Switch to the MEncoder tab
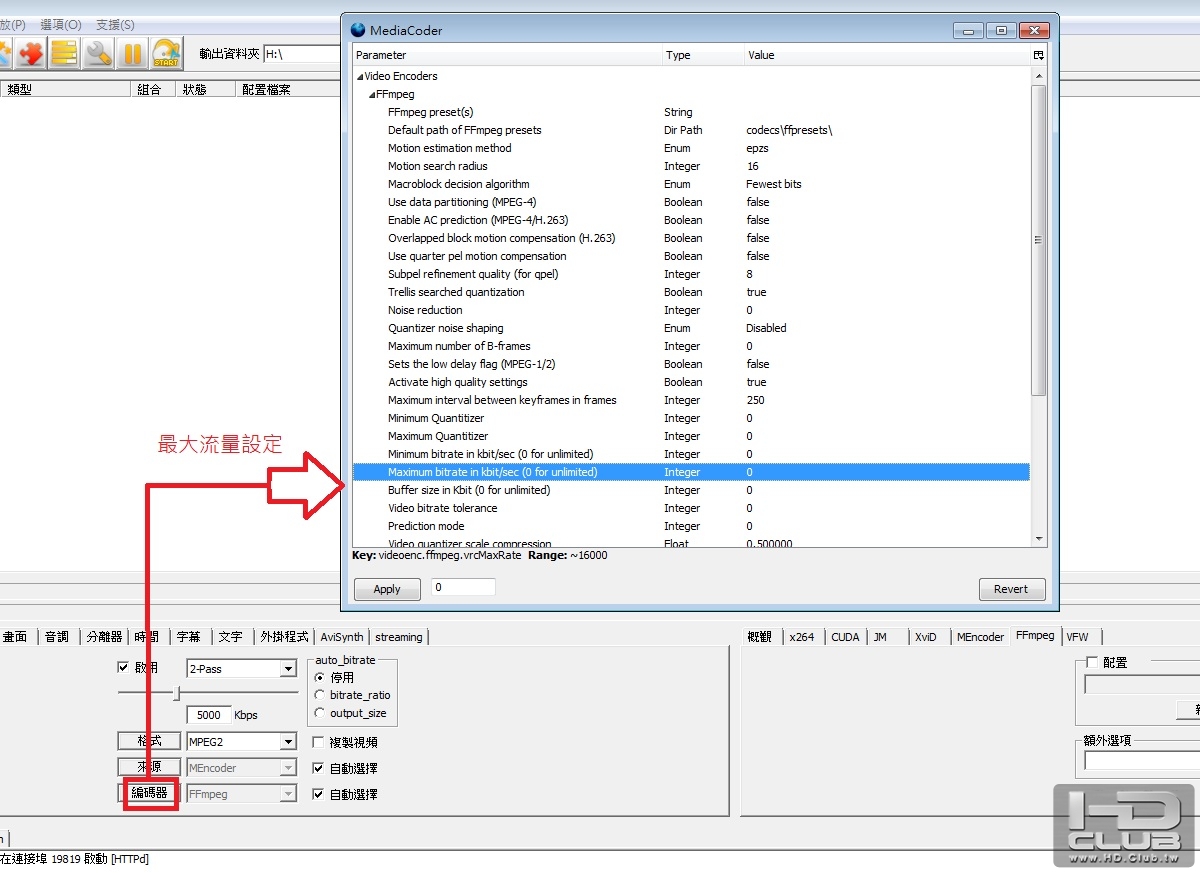Viewport: 1200px width, 873px height. pos(980,637)
